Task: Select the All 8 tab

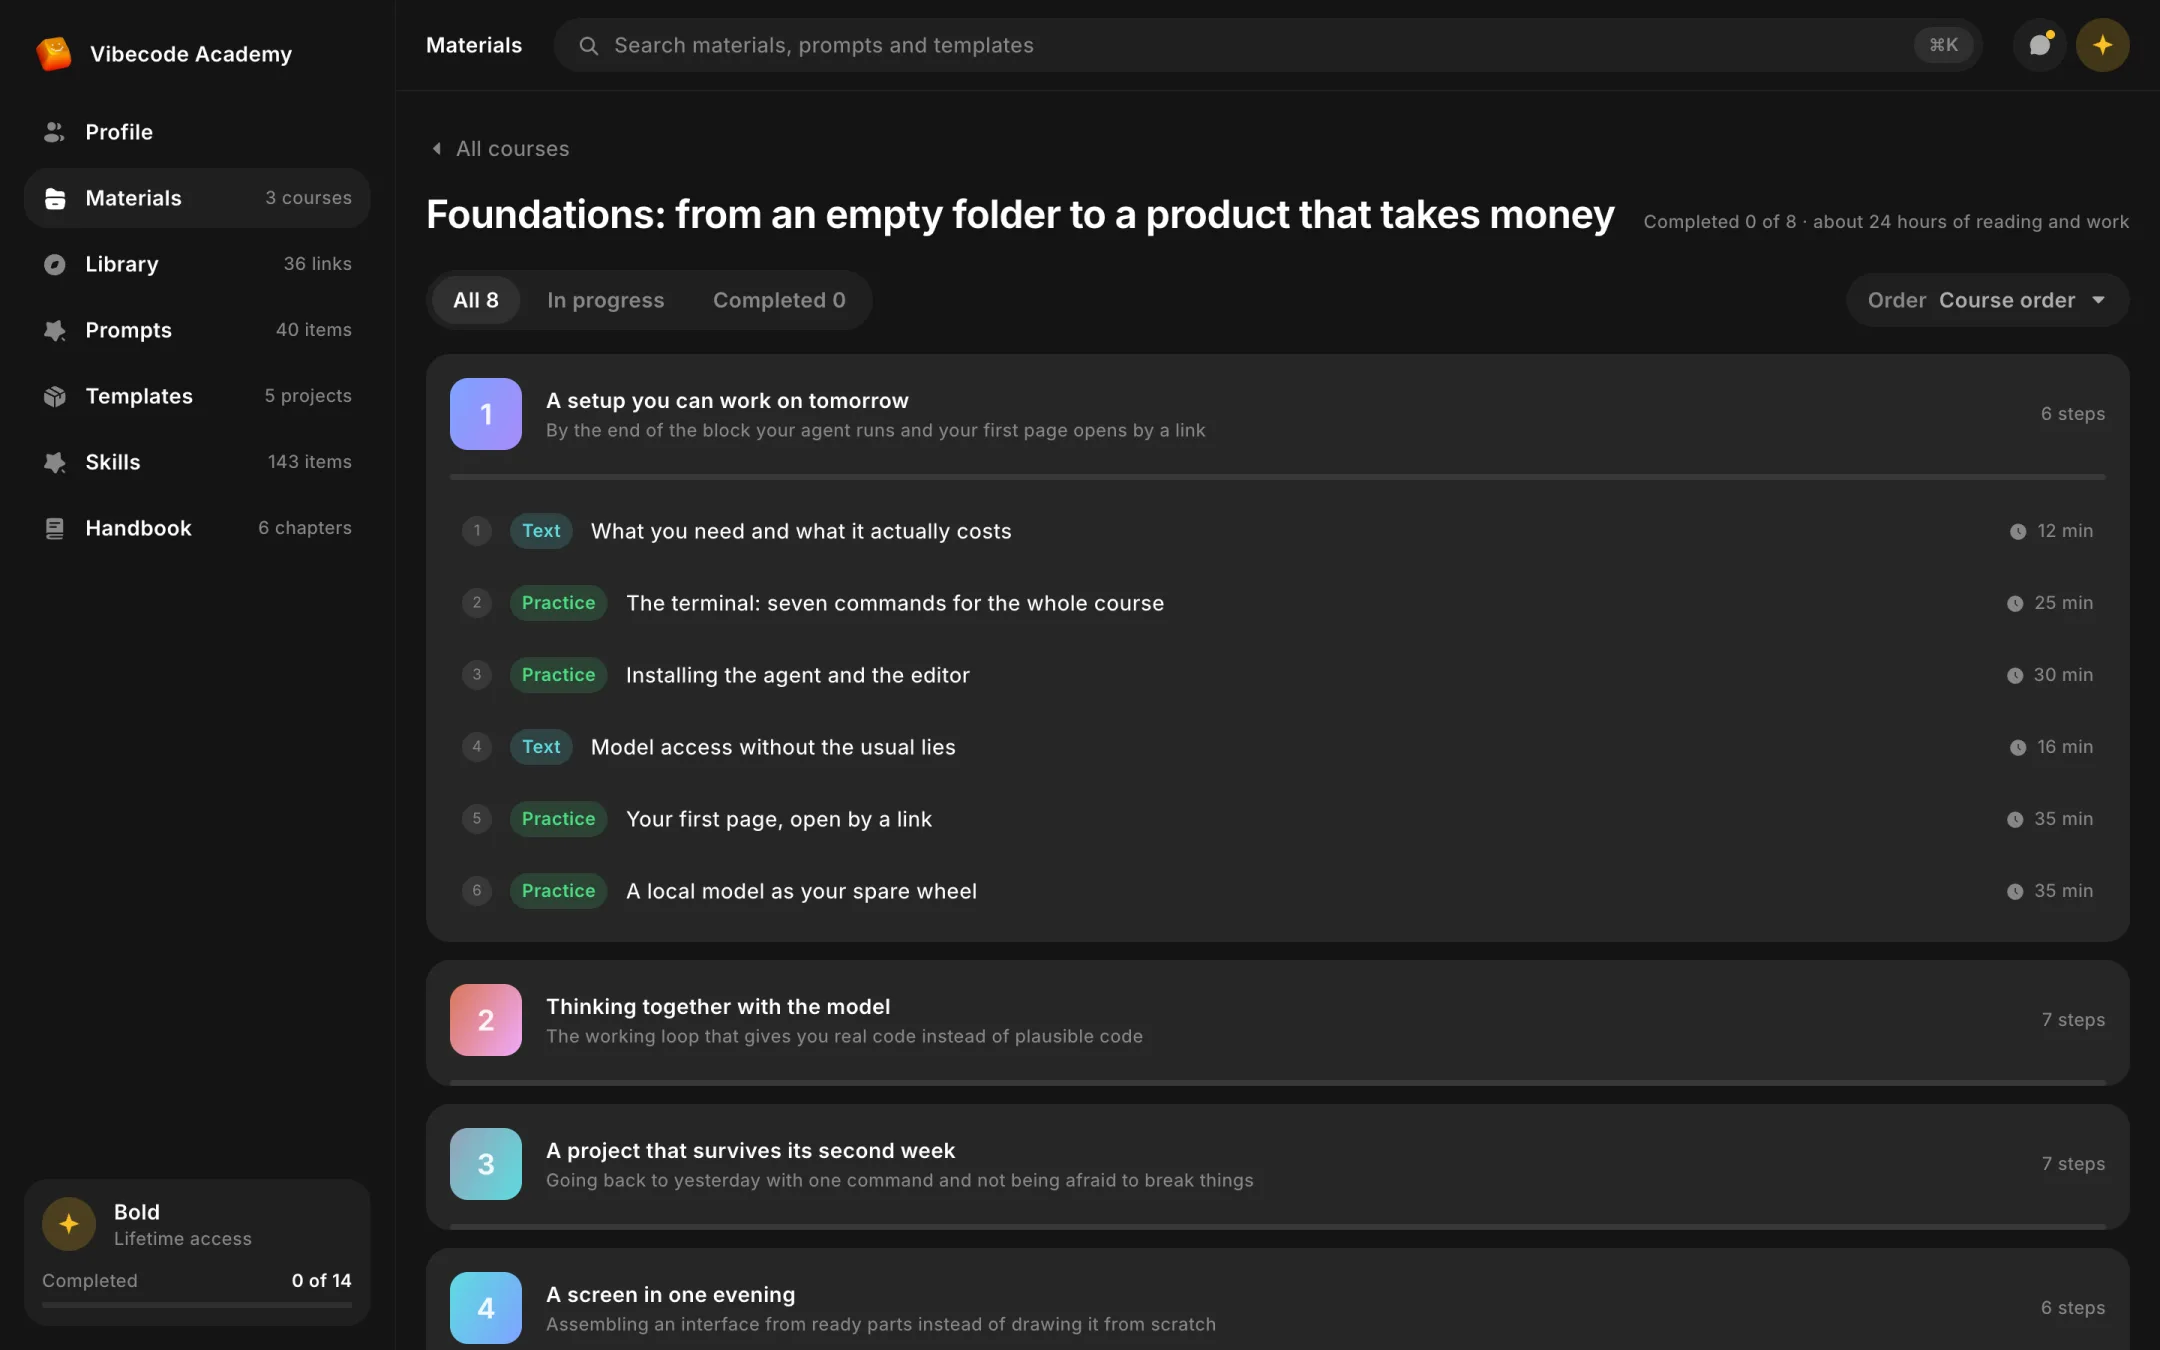Action: point(476,300)
